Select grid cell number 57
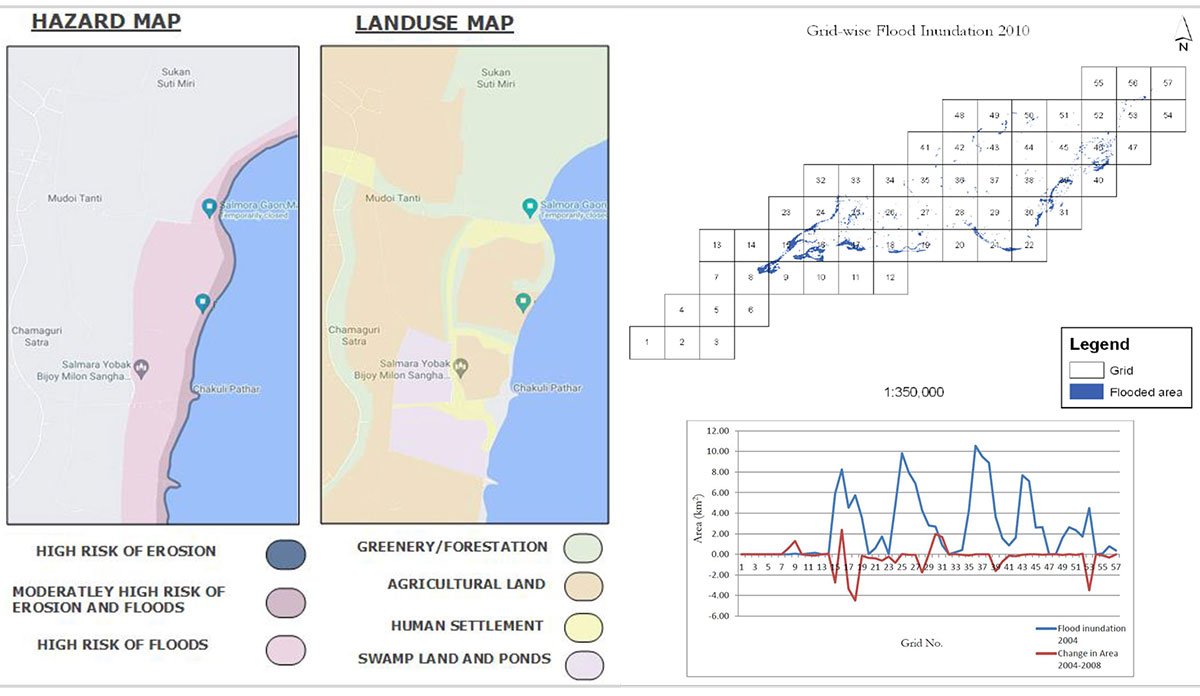Screen dimensions: 1200x696 (1167, 83)
